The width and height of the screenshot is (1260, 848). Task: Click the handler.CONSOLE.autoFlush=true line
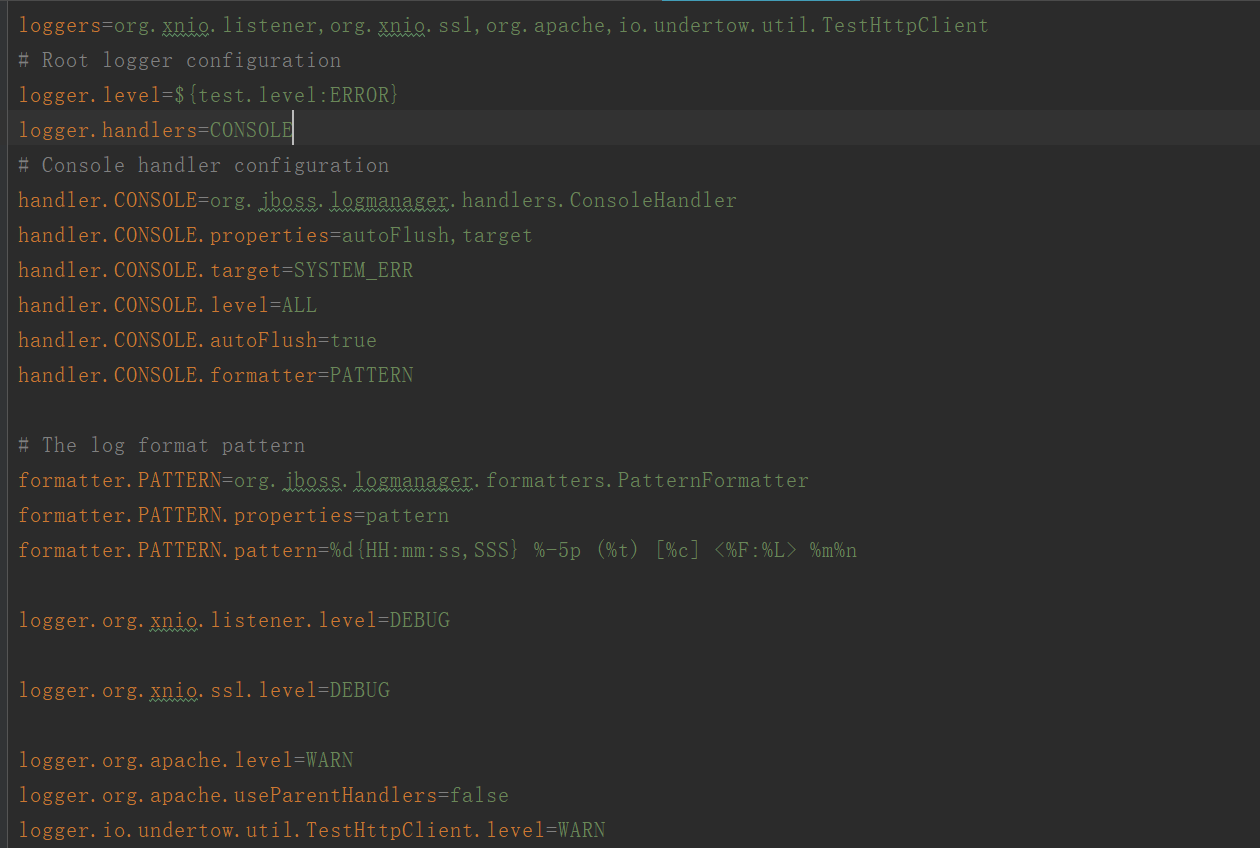[197, 340]
